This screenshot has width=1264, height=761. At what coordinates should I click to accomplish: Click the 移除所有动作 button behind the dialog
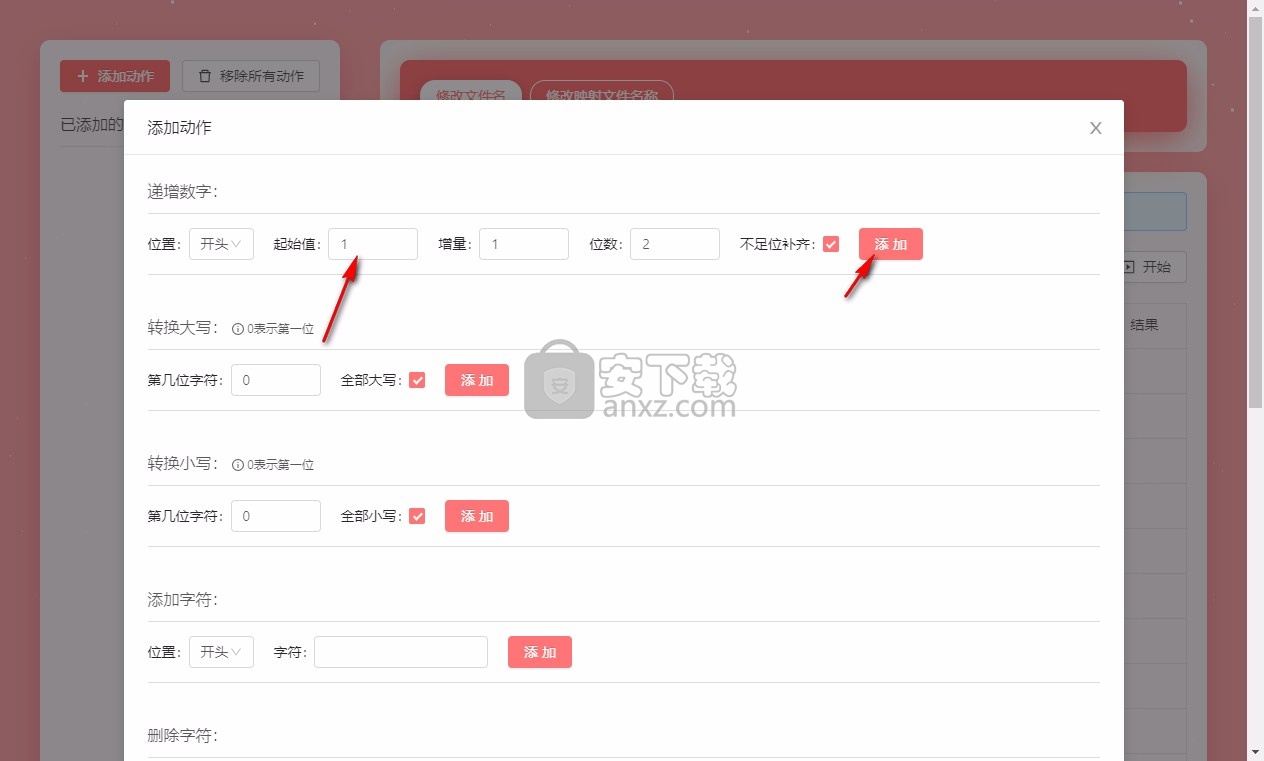click(x=251, y=76)
